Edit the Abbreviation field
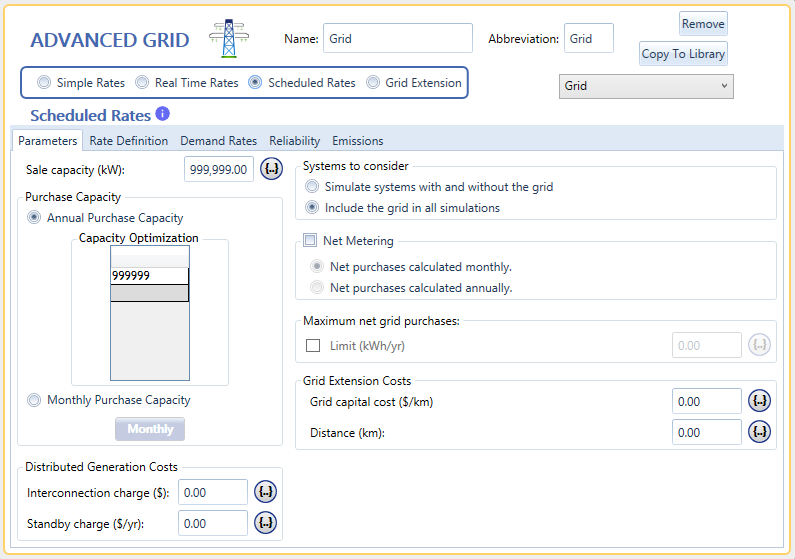795x559 pixels. [589, 39]
